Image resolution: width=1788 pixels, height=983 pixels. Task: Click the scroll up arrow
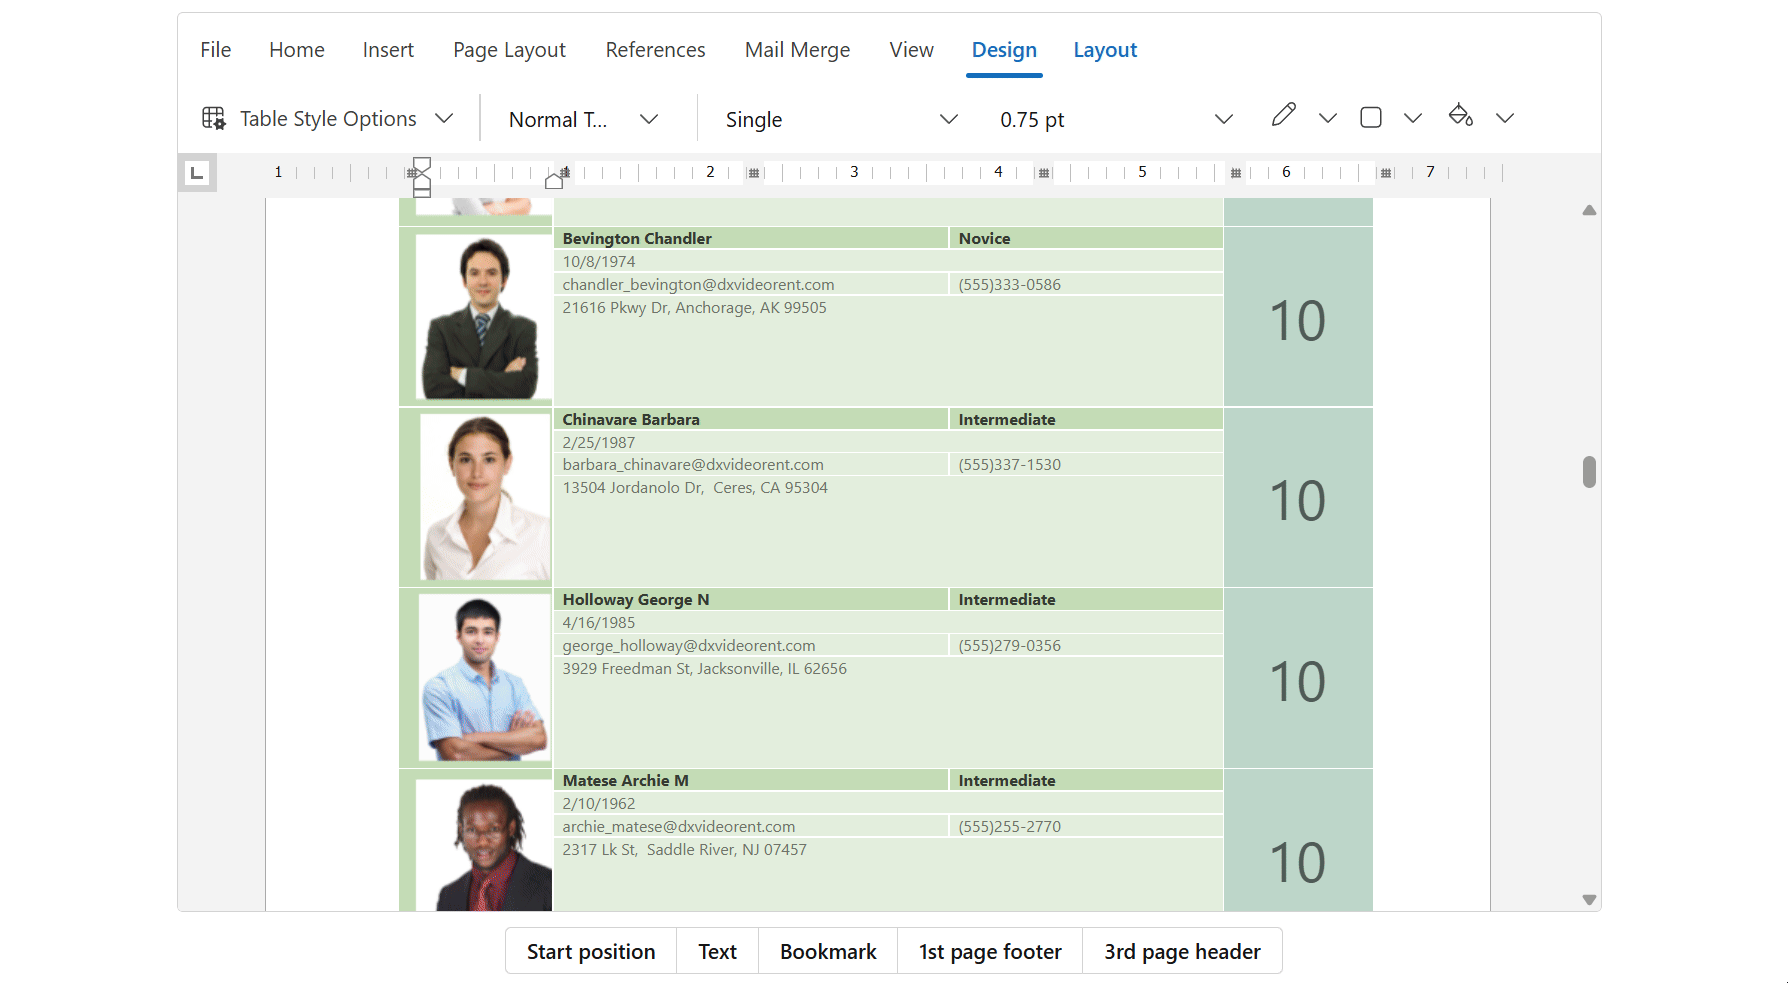(x=1589, y=211)
